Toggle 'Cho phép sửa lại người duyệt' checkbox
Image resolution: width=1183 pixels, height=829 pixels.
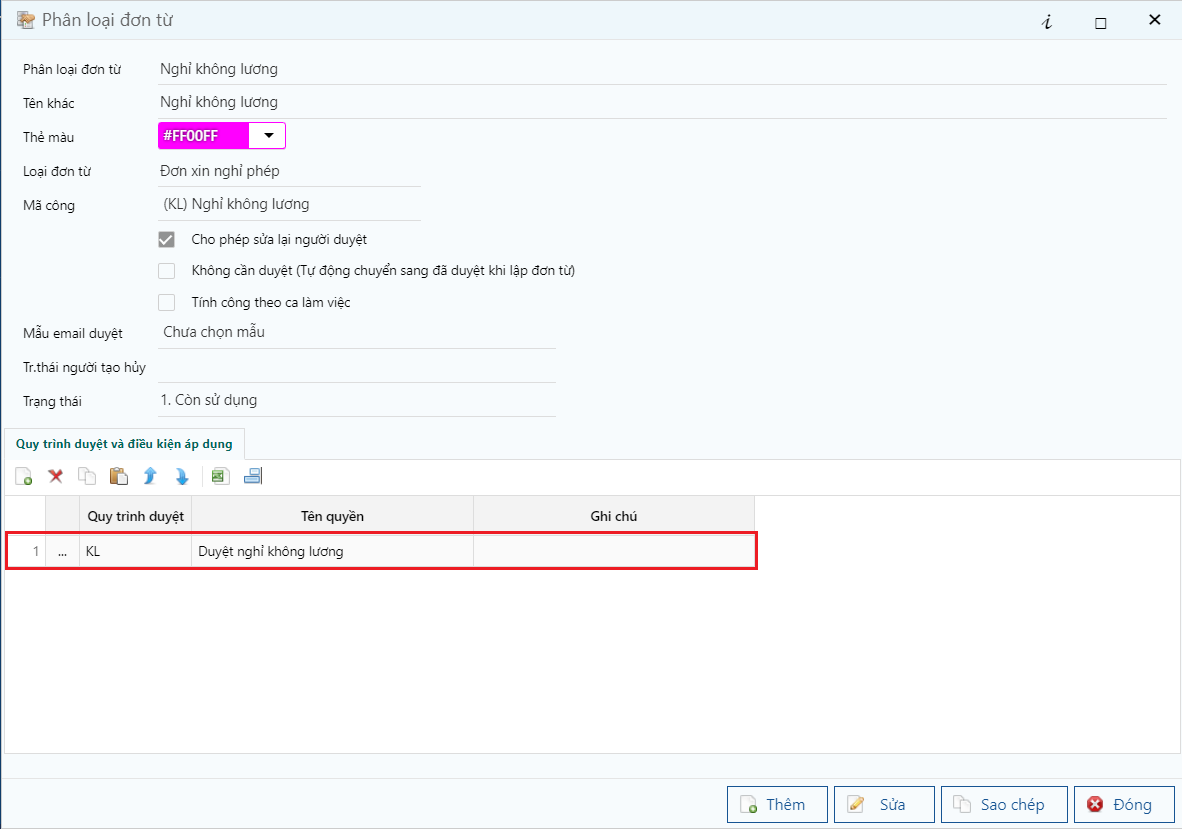(167, 240)
